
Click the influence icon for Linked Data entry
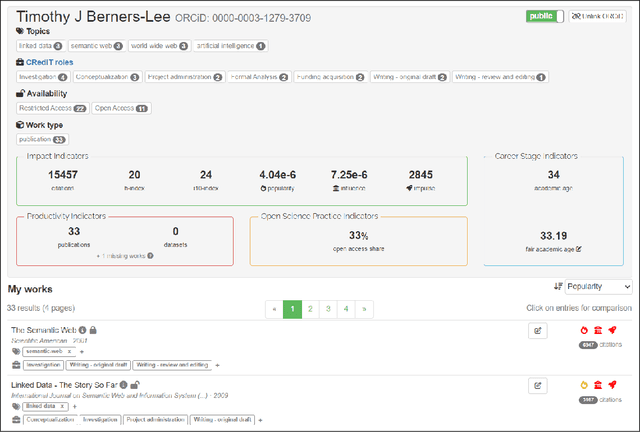598,385
